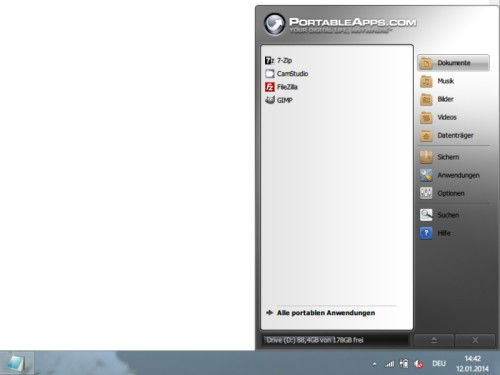Click Suchen to search
500x375 pixels.
[439, 215]
